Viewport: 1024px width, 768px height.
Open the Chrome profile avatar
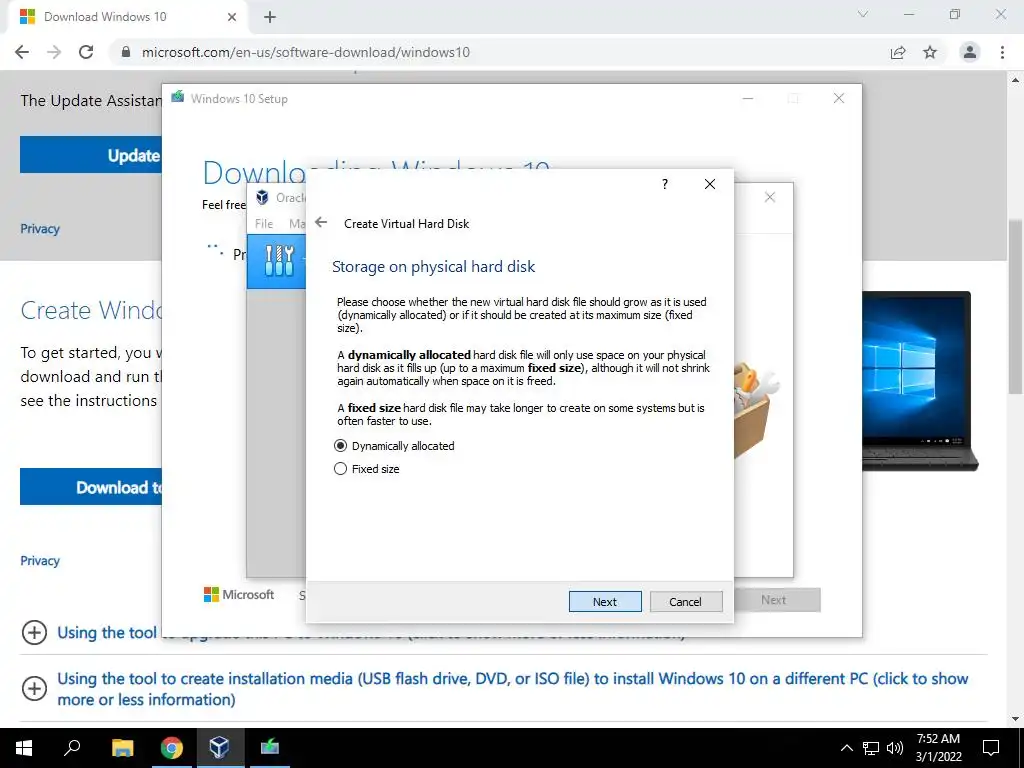click(x=970, y=52)
